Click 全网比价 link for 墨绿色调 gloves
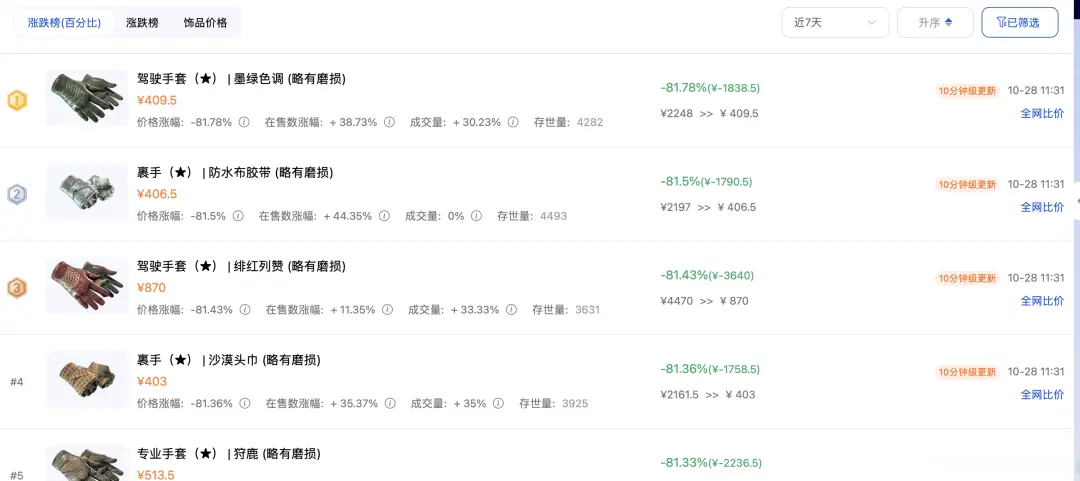This screenshot has height=481, width=1080. coord(1042,113)
